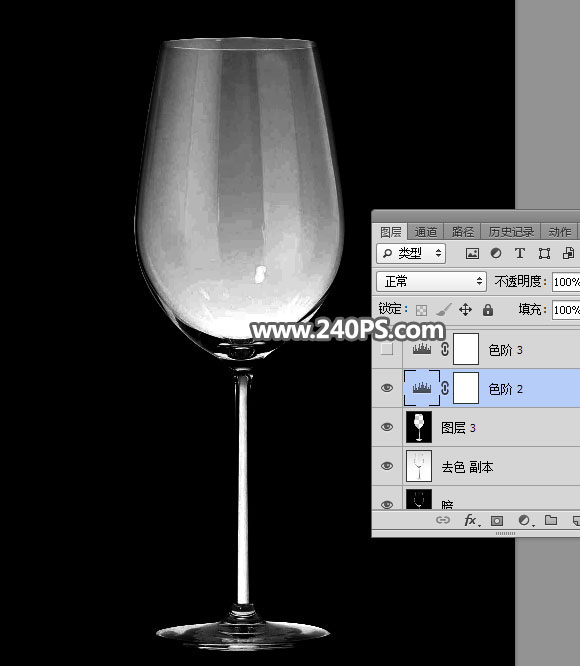Image resolution: width=580 pixels, height=666 pixels.
Task: Switch to the 动作 tab
Action: (x=560, y=232)
